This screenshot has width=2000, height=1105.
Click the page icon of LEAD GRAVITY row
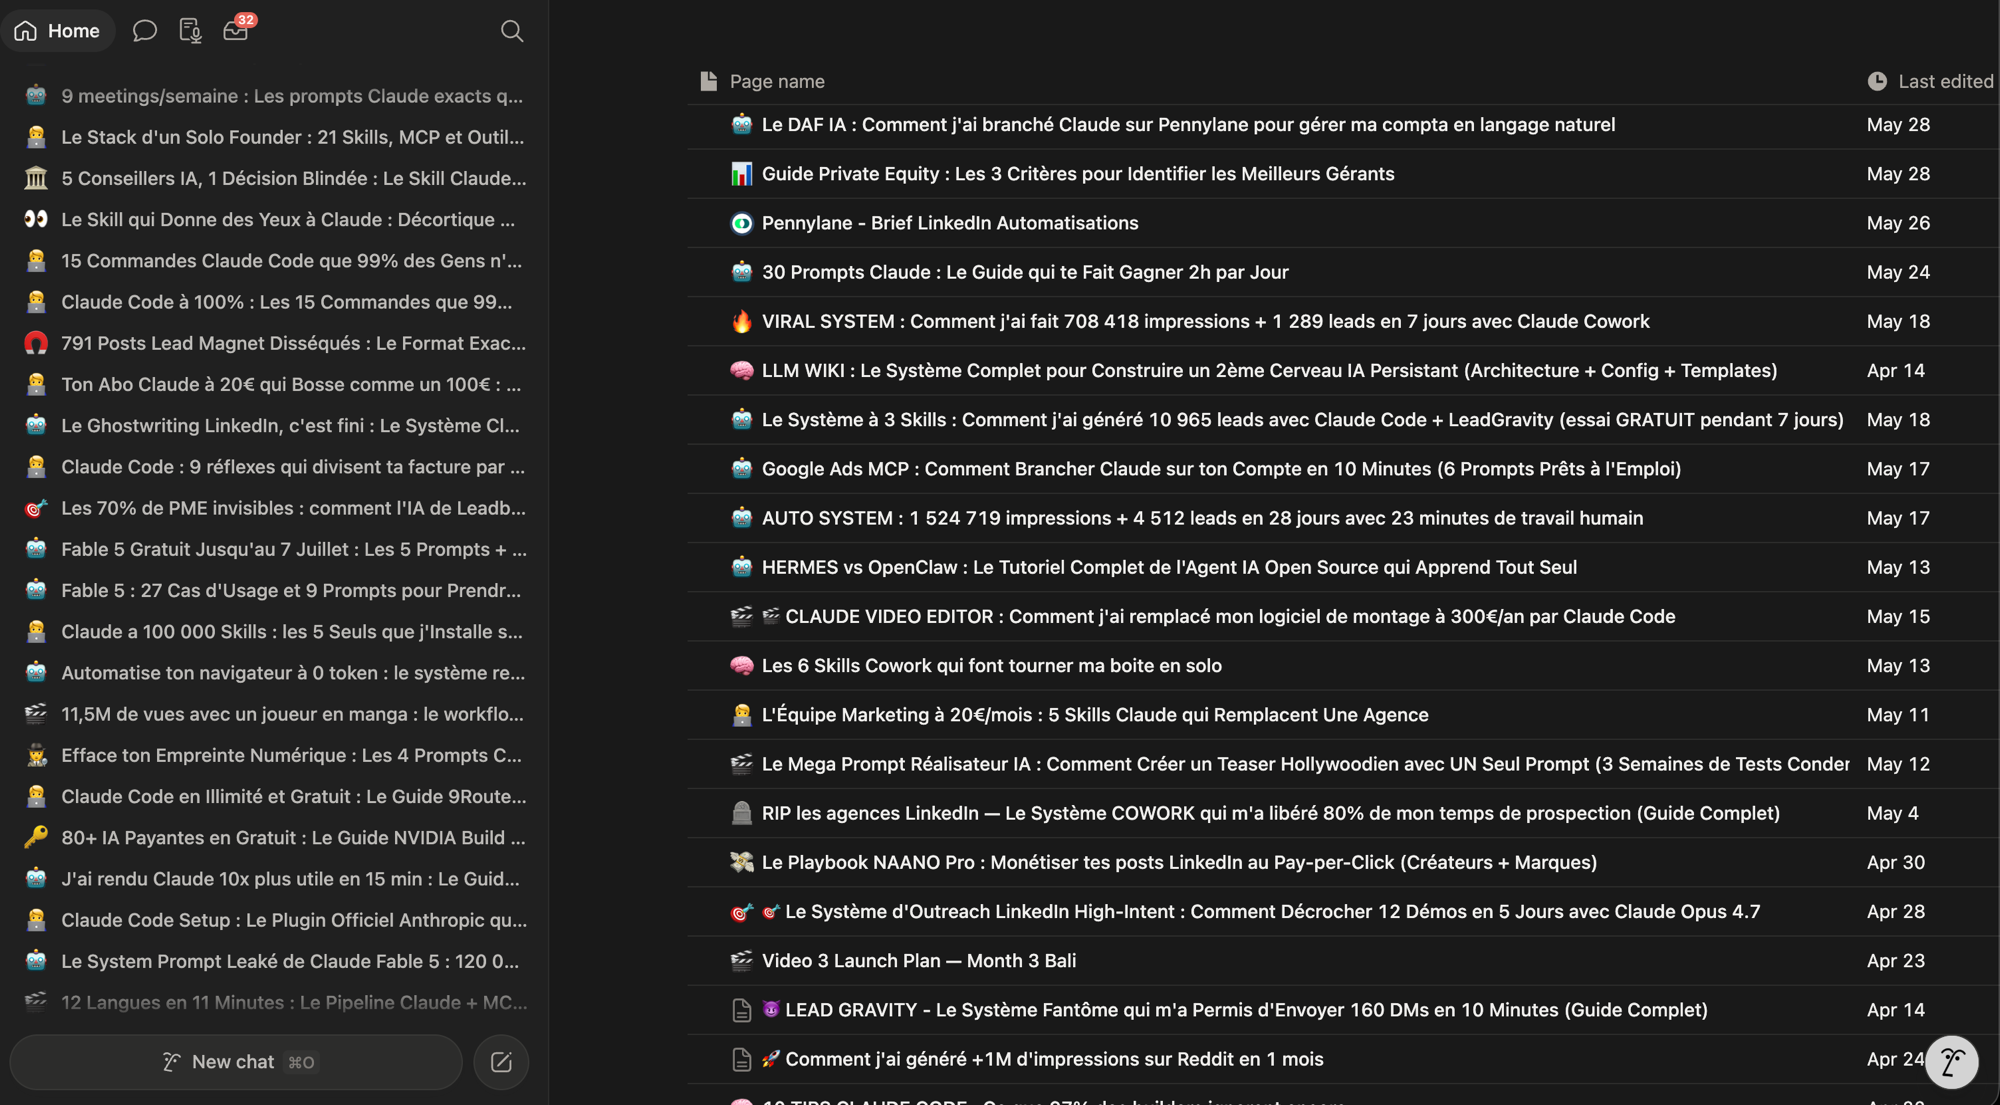click(741, 1010)
